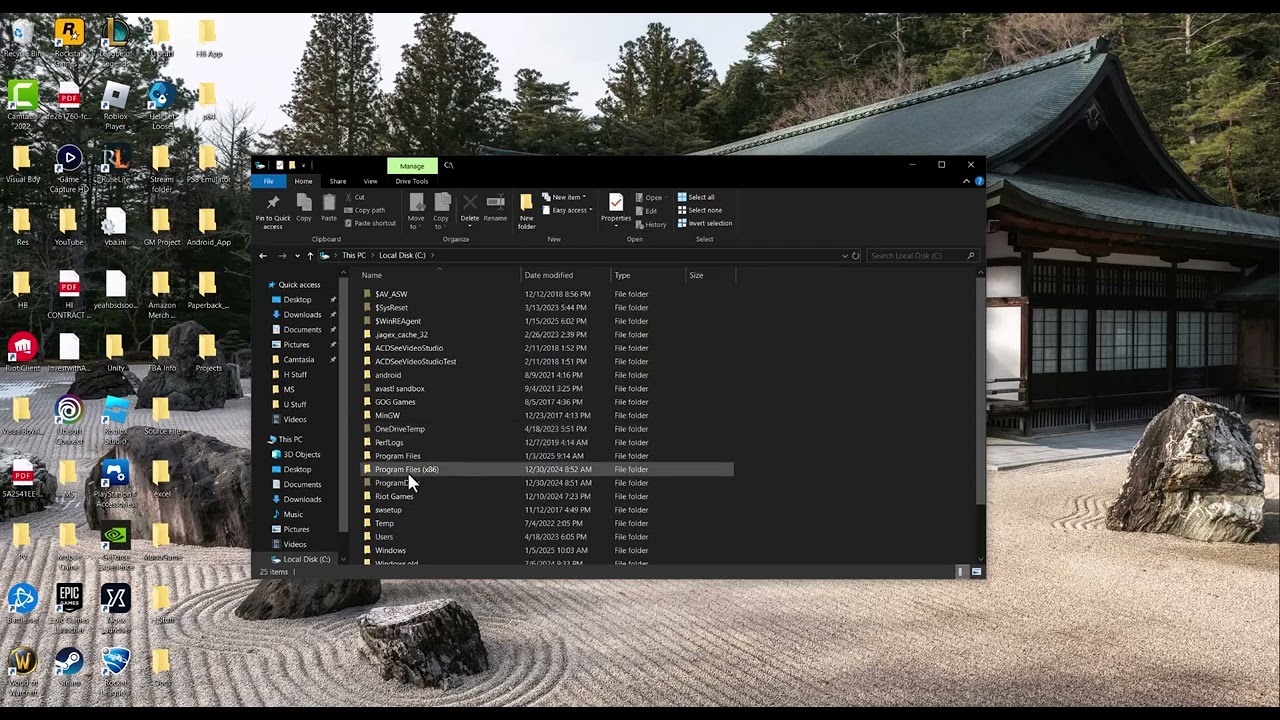This screenshot has height=720, width=1280.
Task: Select the Users folder row
Action: (x=547, y=537)
